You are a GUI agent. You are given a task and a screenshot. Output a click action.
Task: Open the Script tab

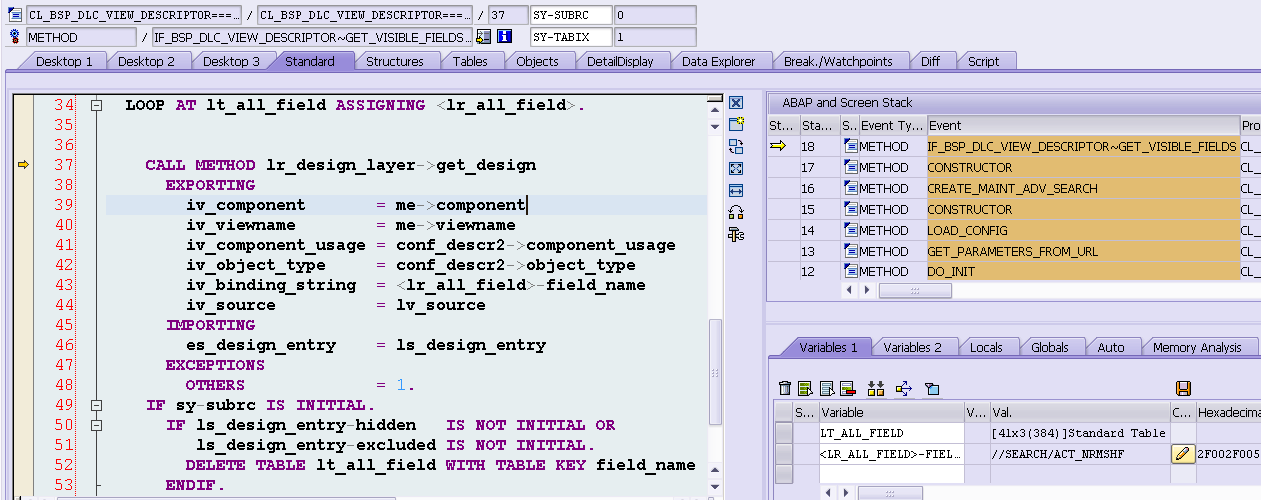click(984, 61)
